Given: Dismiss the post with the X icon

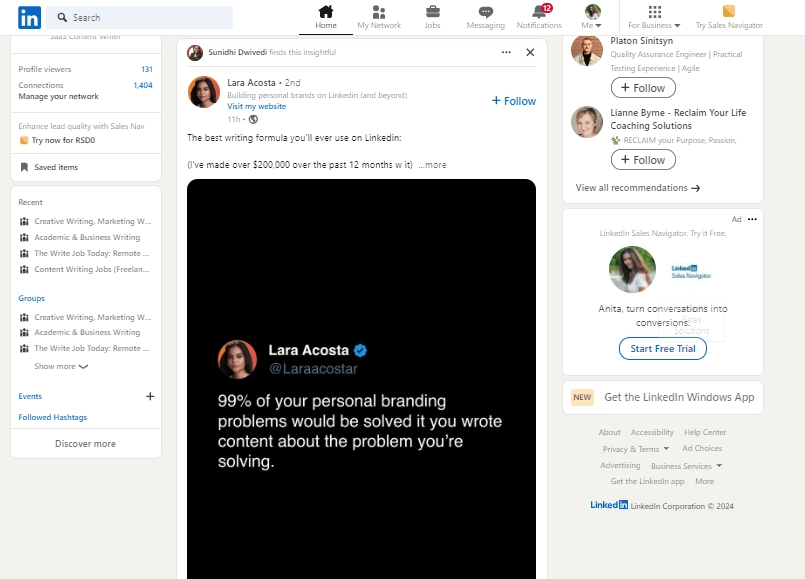Looking at the screenshot, I should pos(530,52).
